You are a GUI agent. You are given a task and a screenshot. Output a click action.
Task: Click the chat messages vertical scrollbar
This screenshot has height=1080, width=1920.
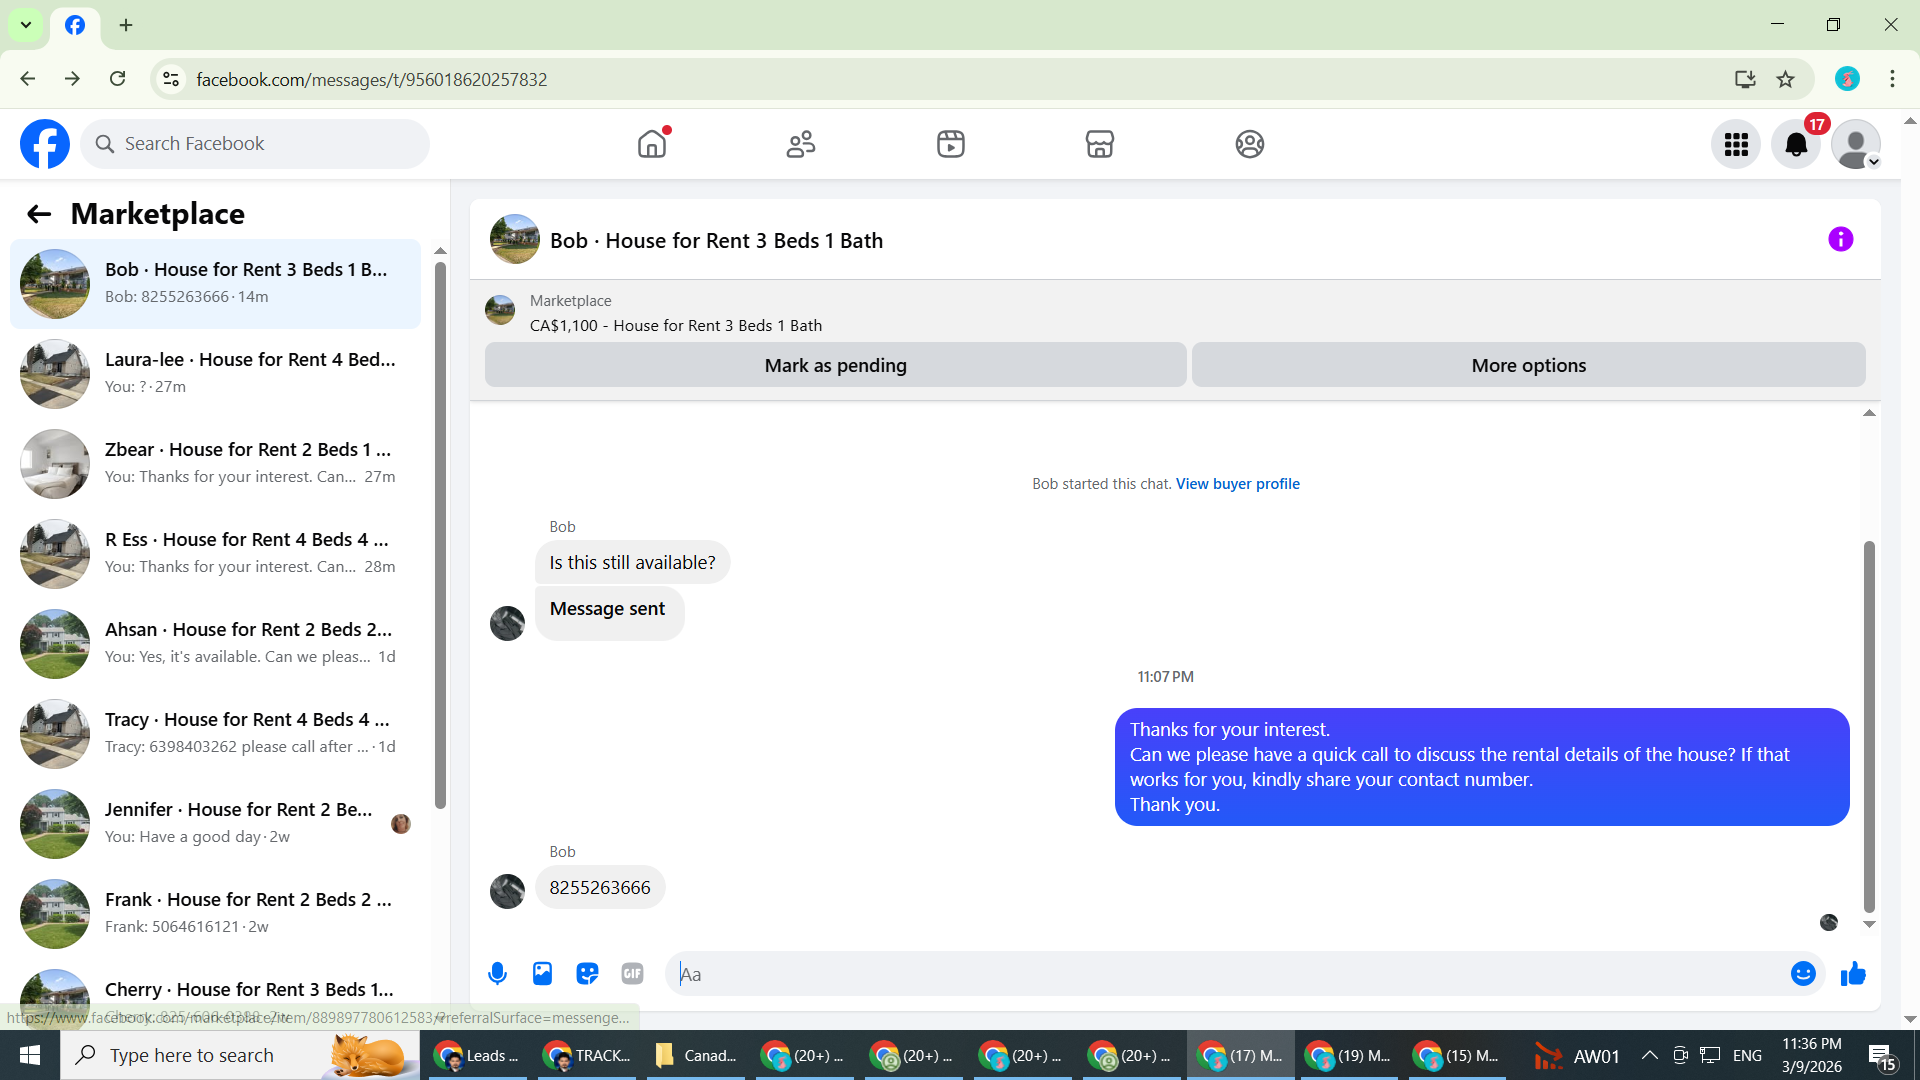[1868, 725]
